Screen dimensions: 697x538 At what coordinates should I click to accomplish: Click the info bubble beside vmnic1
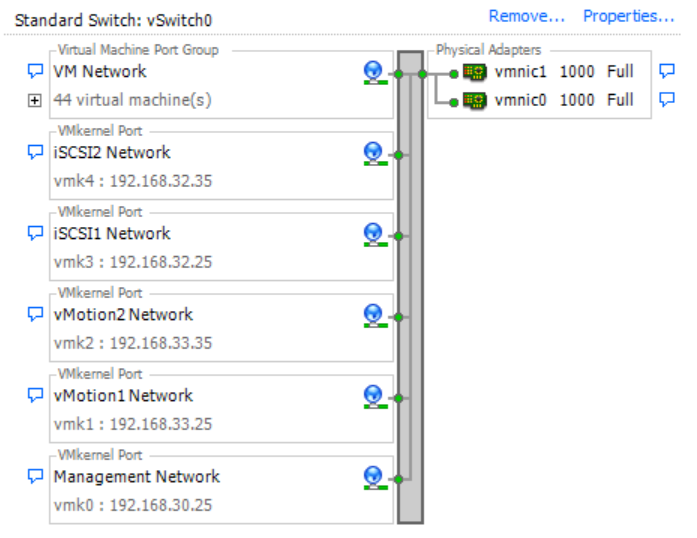pyautogui.click(x=667, y=71)
